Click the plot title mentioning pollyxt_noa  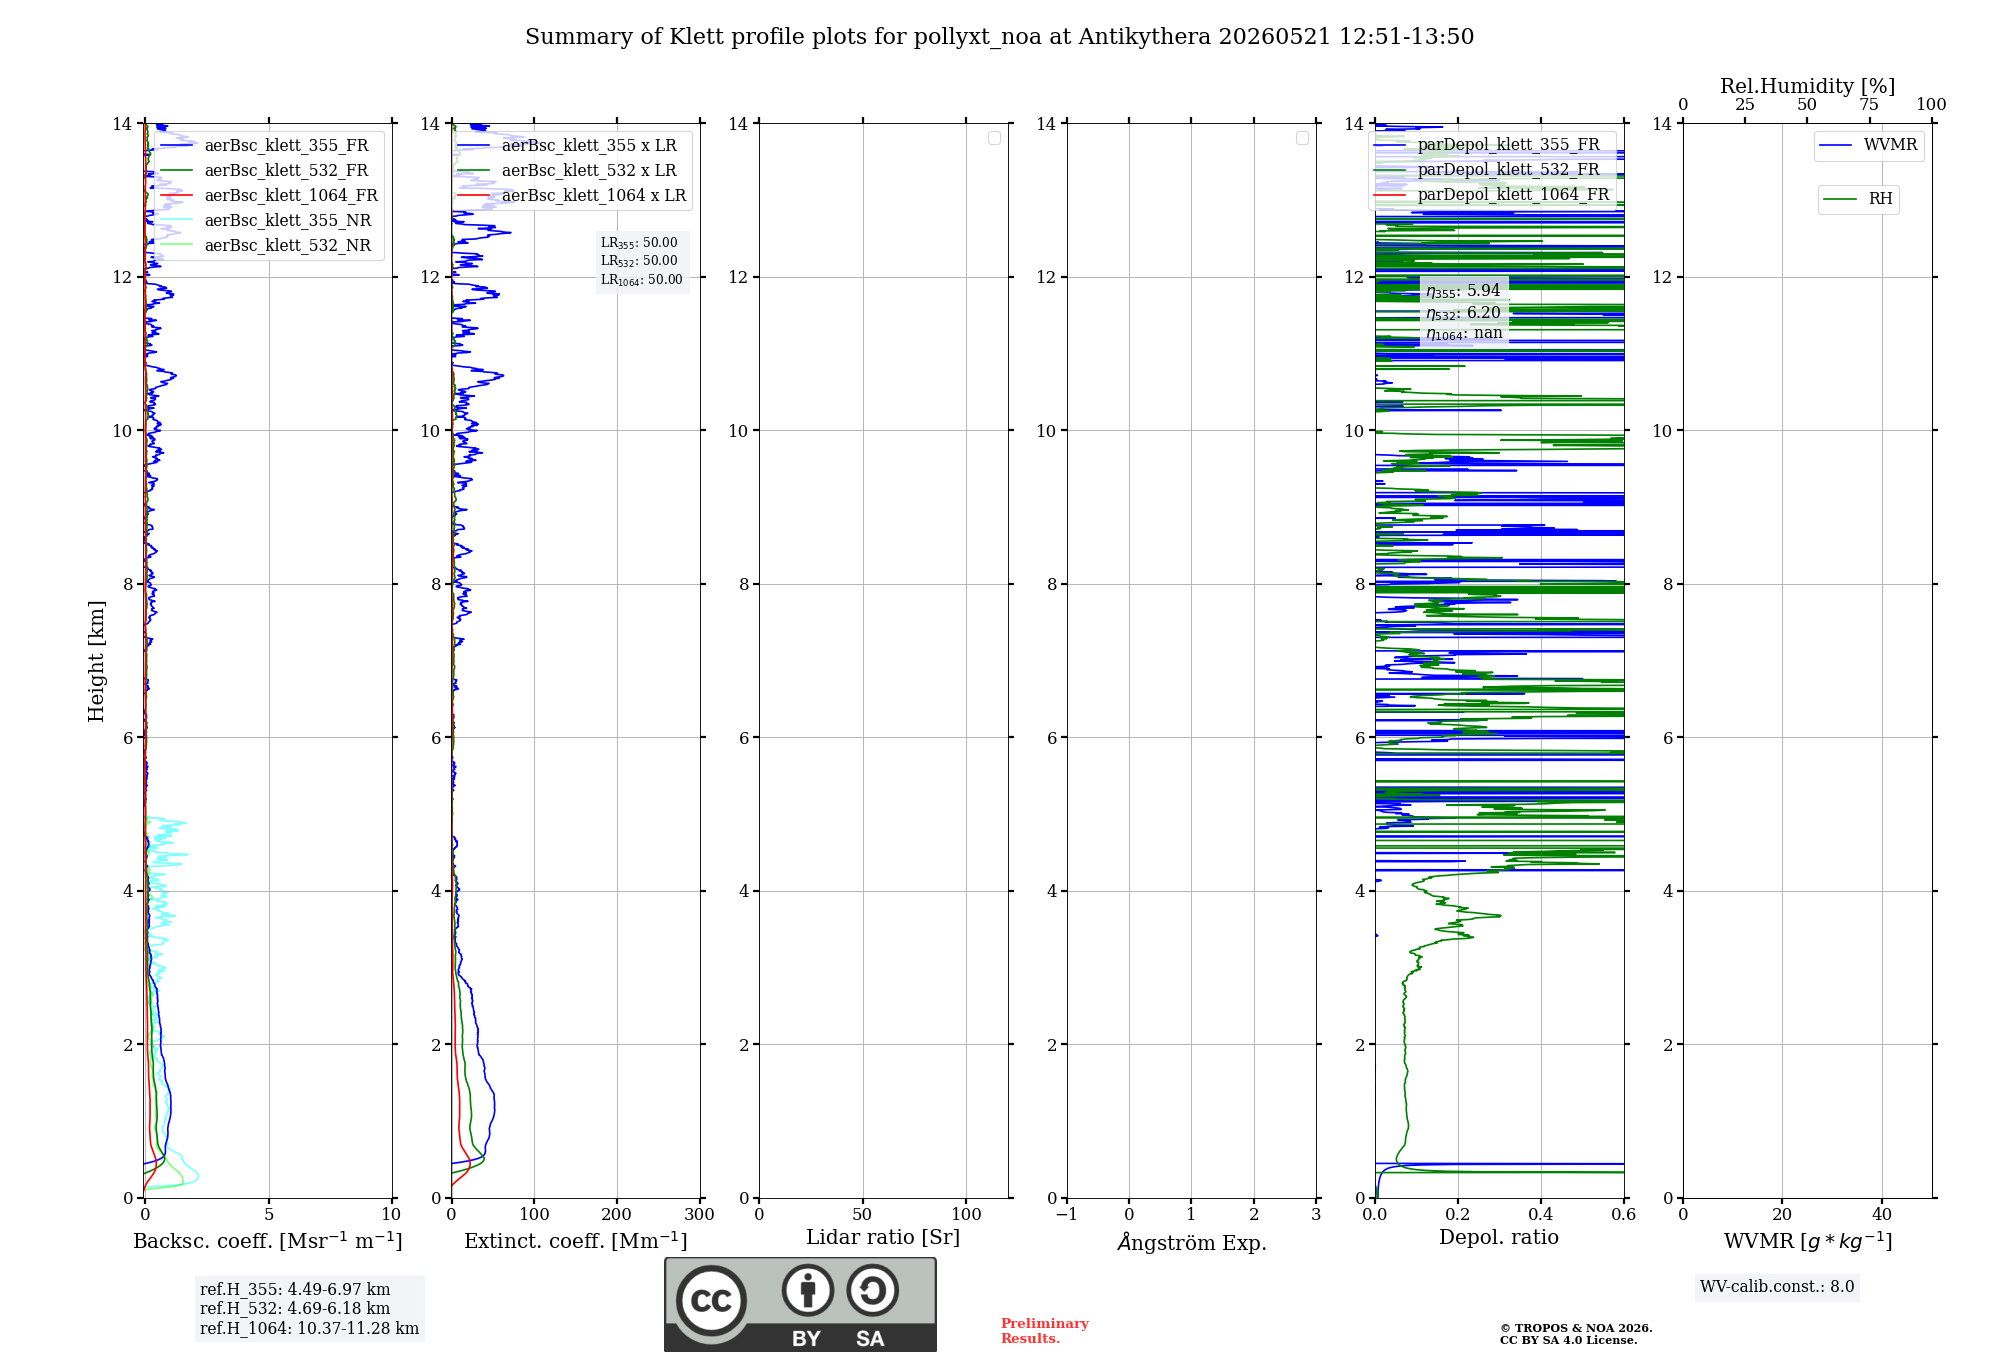pyautogui.click(x=1000, y=37)
